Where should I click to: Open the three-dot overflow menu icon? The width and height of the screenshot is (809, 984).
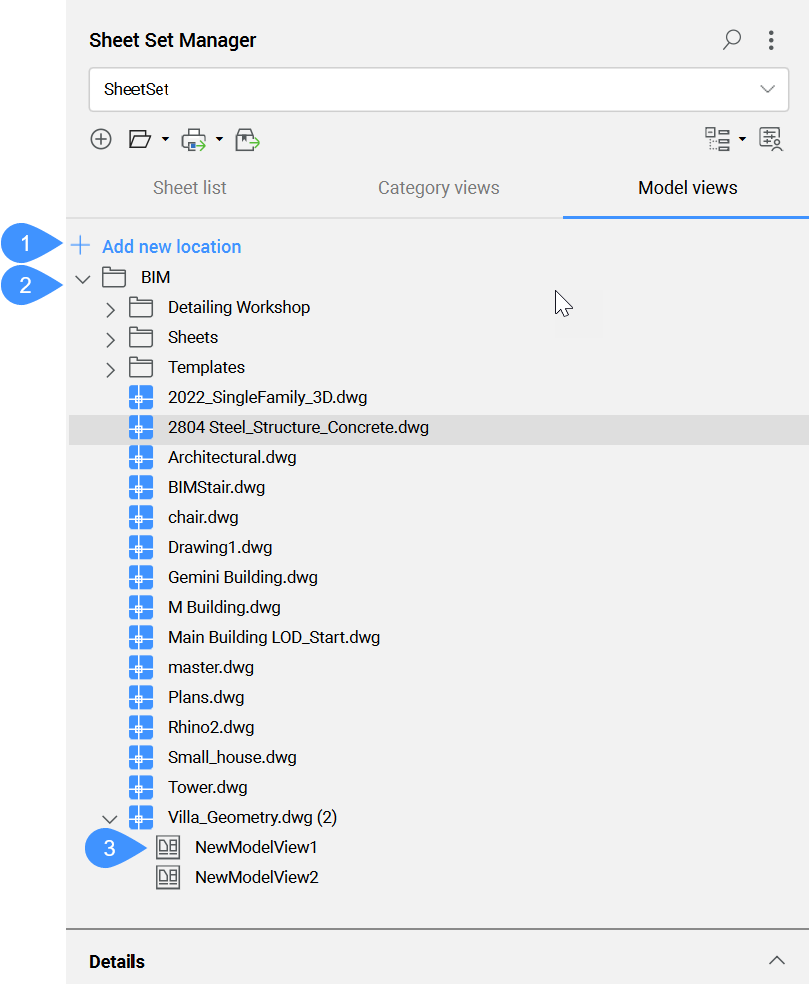[771, 40]
